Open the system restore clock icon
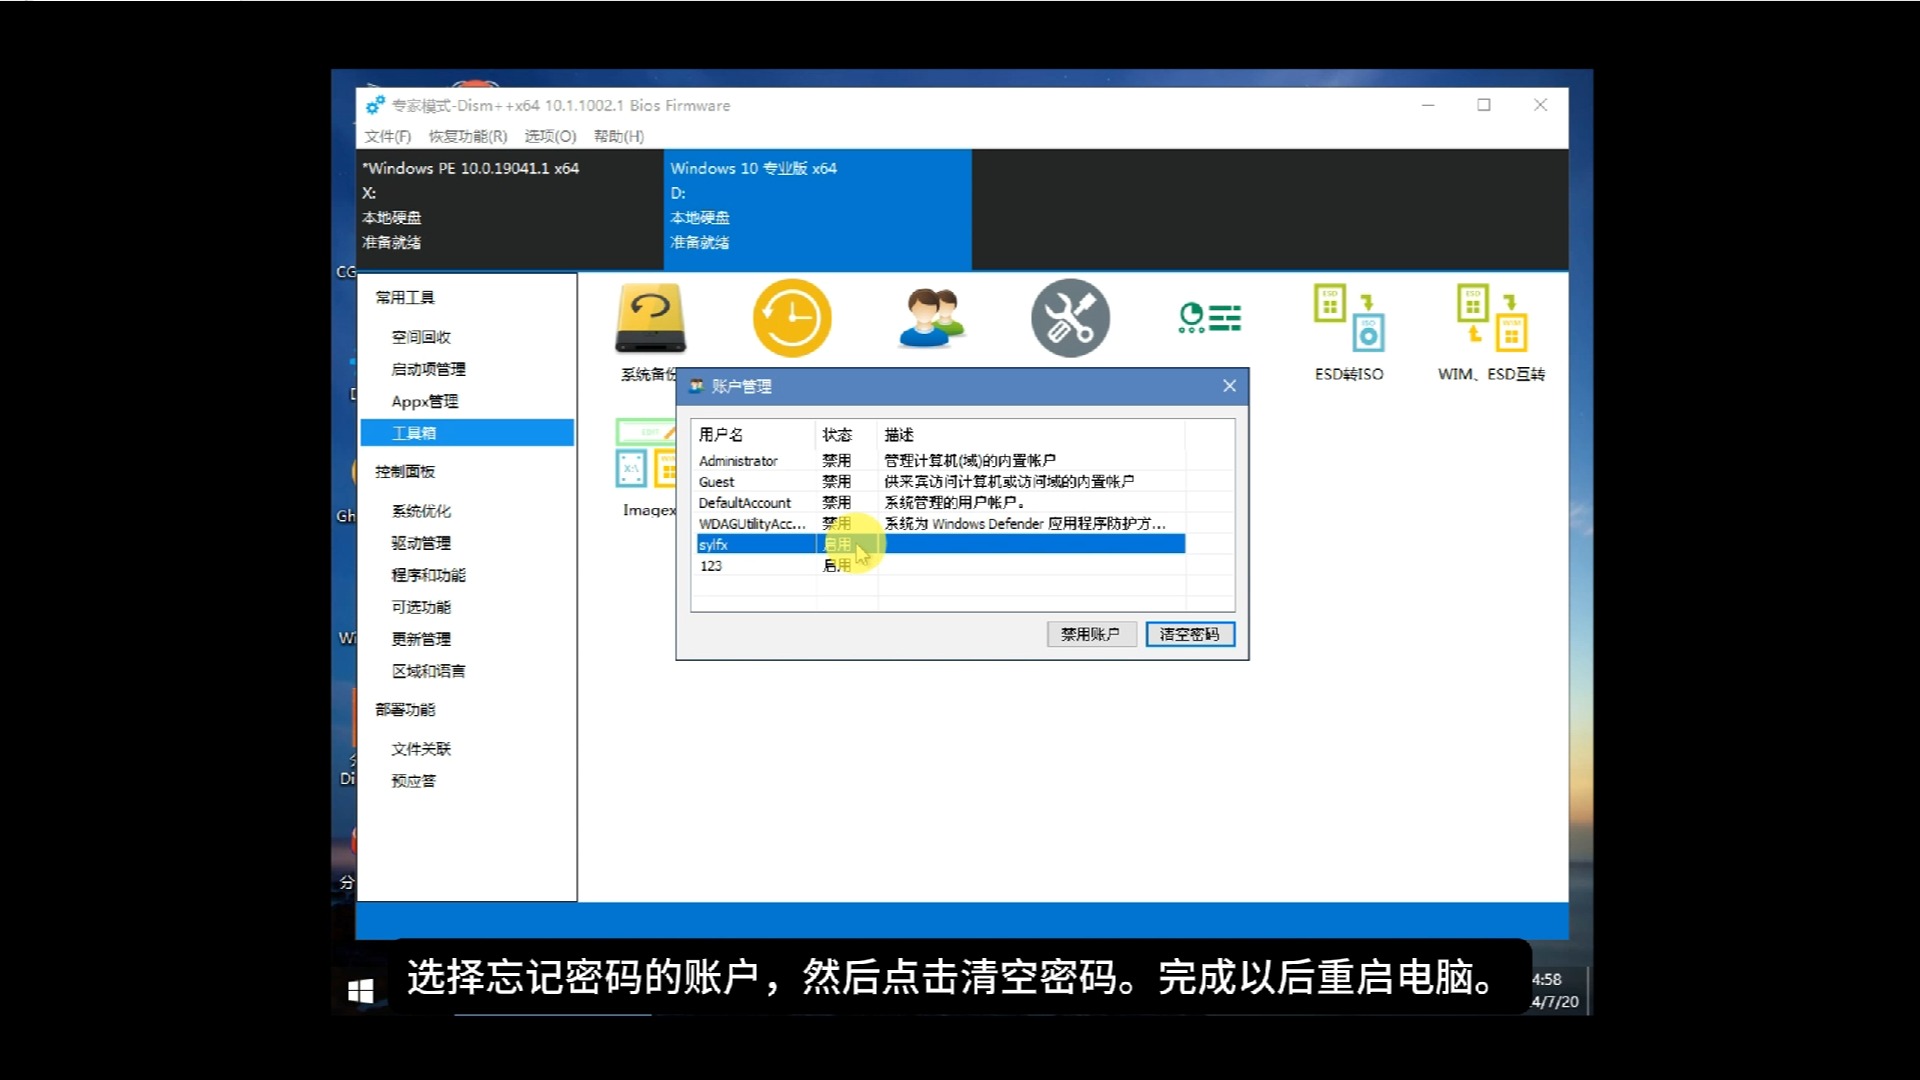 coord(792,317)
